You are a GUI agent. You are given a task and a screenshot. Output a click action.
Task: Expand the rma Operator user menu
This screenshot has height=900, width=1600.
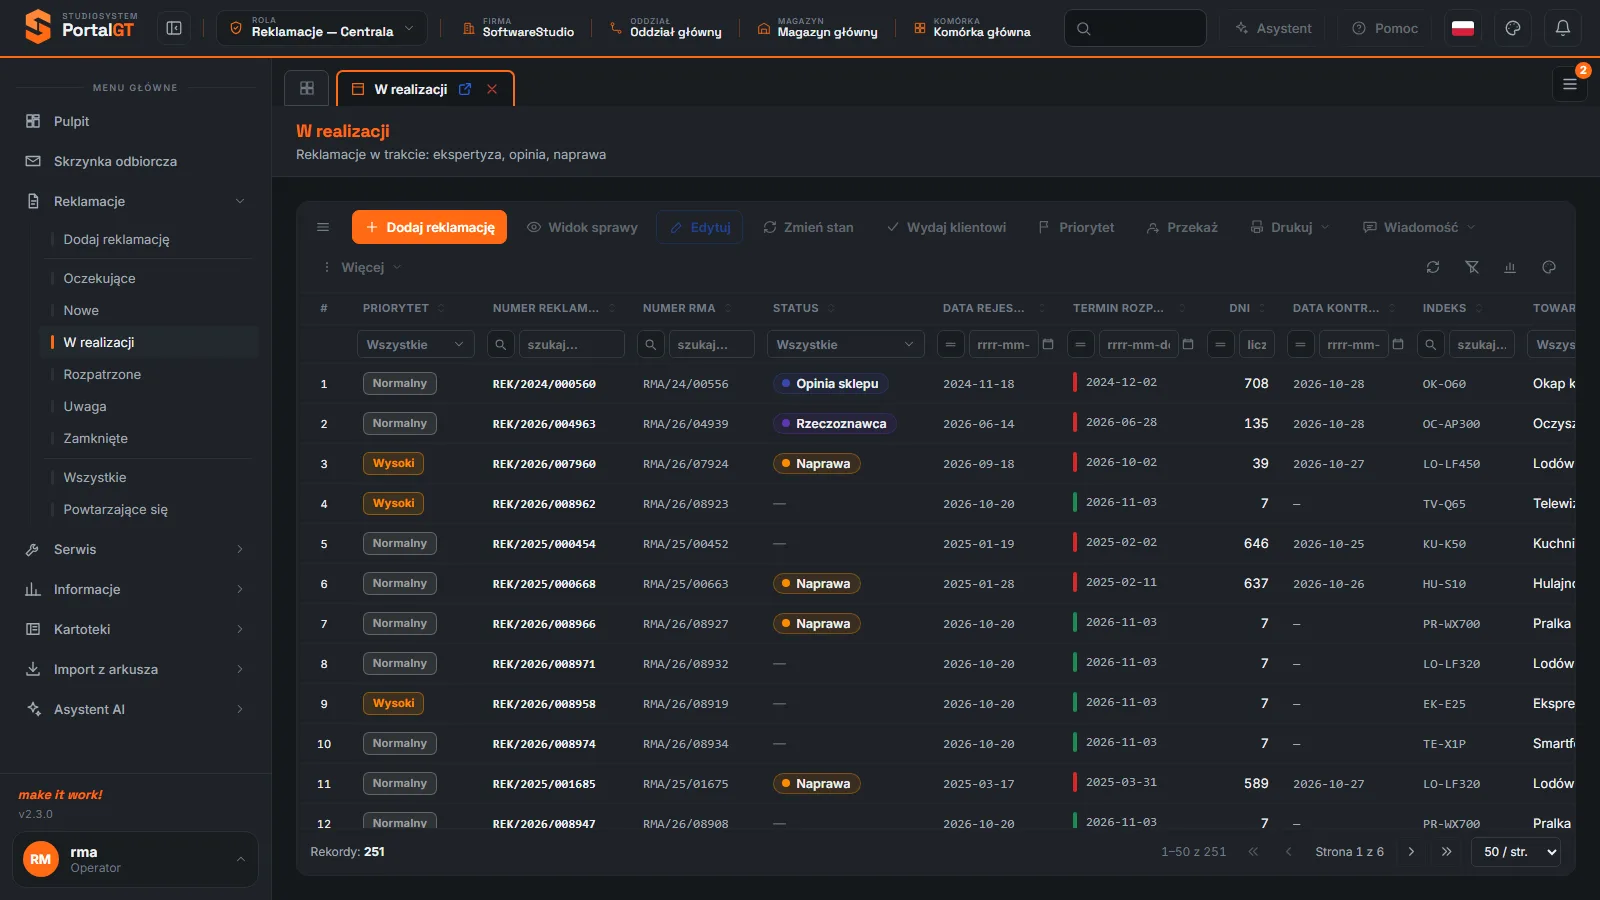(x=135, y=859)
